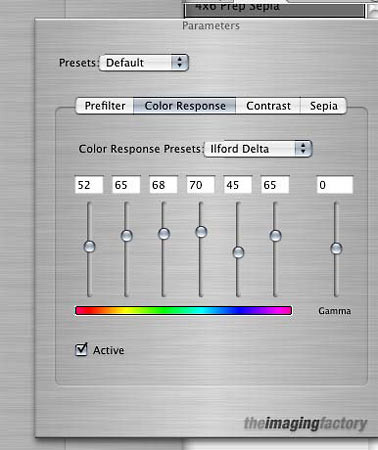The width and height of the screenshot is (378, 450).
Task: Open the Contrast tab
Action: click(x=268, y=106)
